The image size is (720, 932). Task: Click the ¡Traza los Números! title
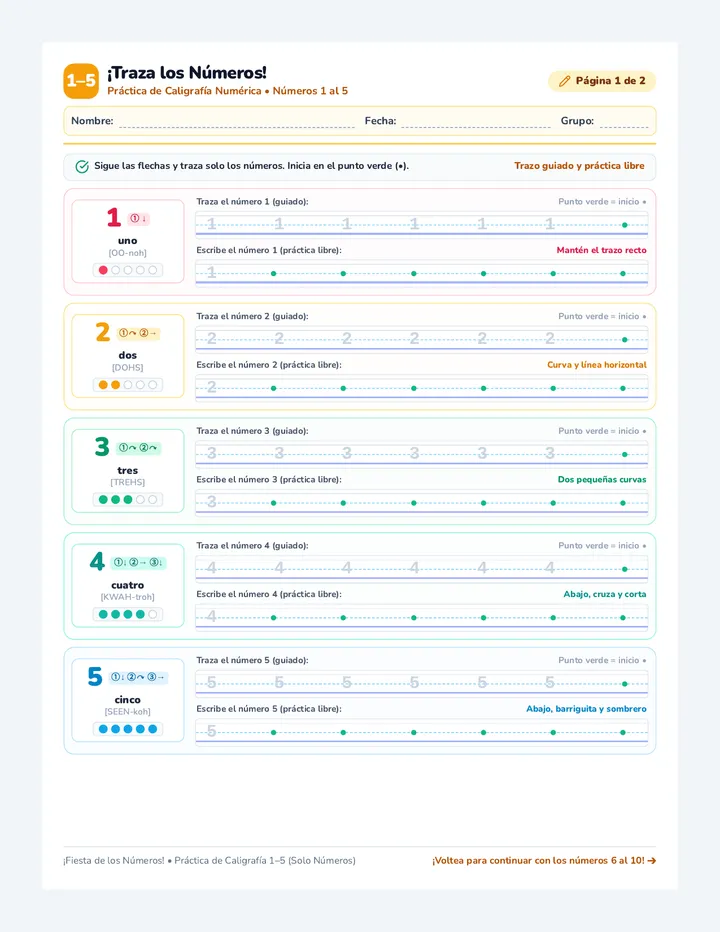tap(187, 73)
